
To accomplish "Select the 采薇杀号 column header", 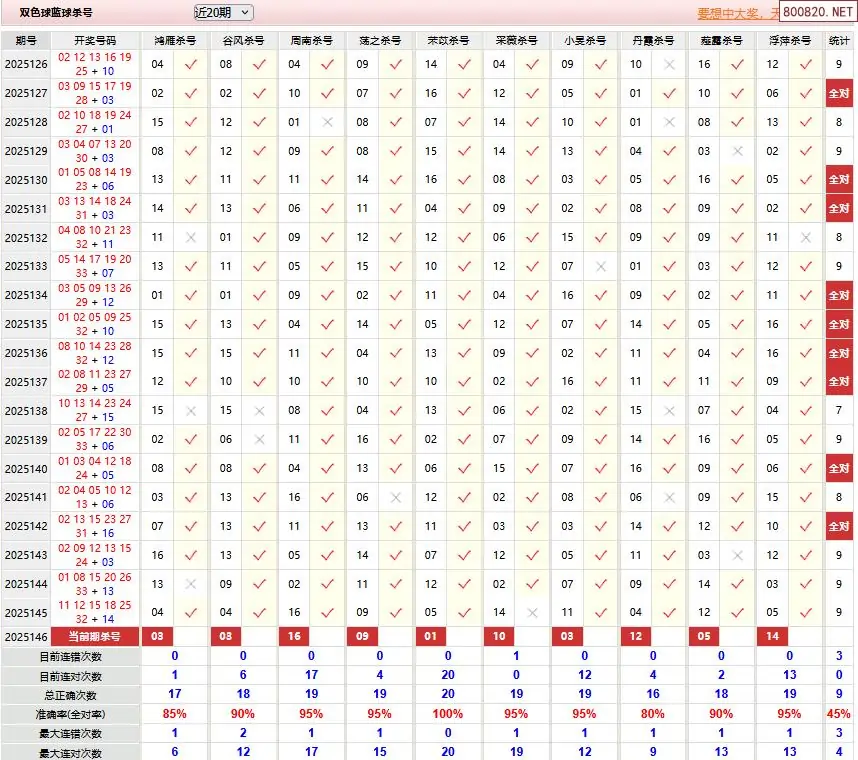I will tap(516, 40).
